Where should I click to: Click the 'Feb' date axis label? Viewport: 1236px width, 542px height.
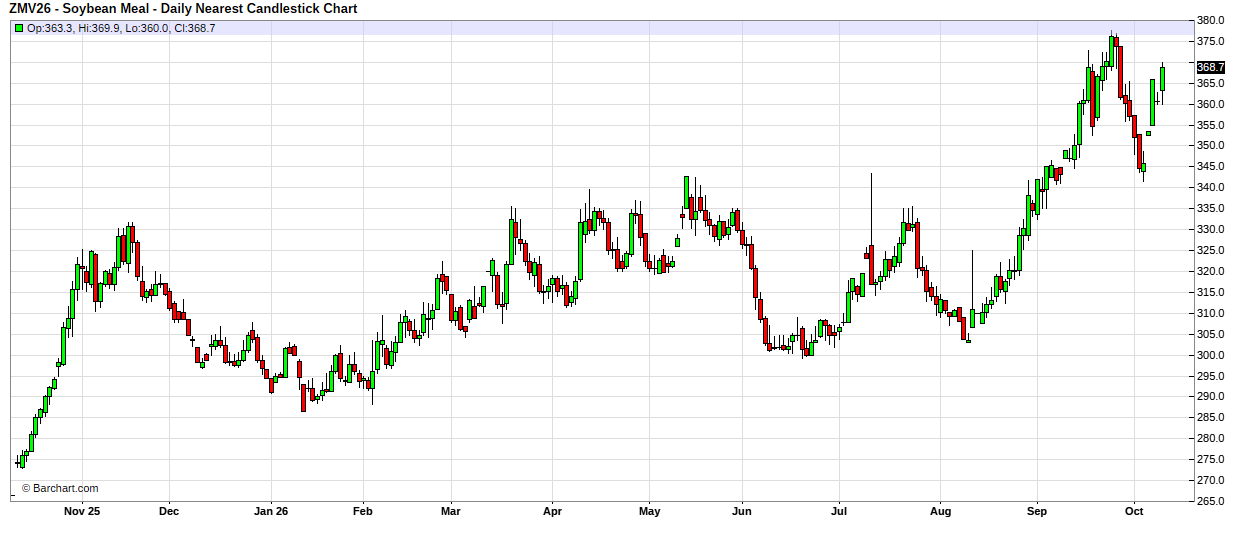(363, 511)
